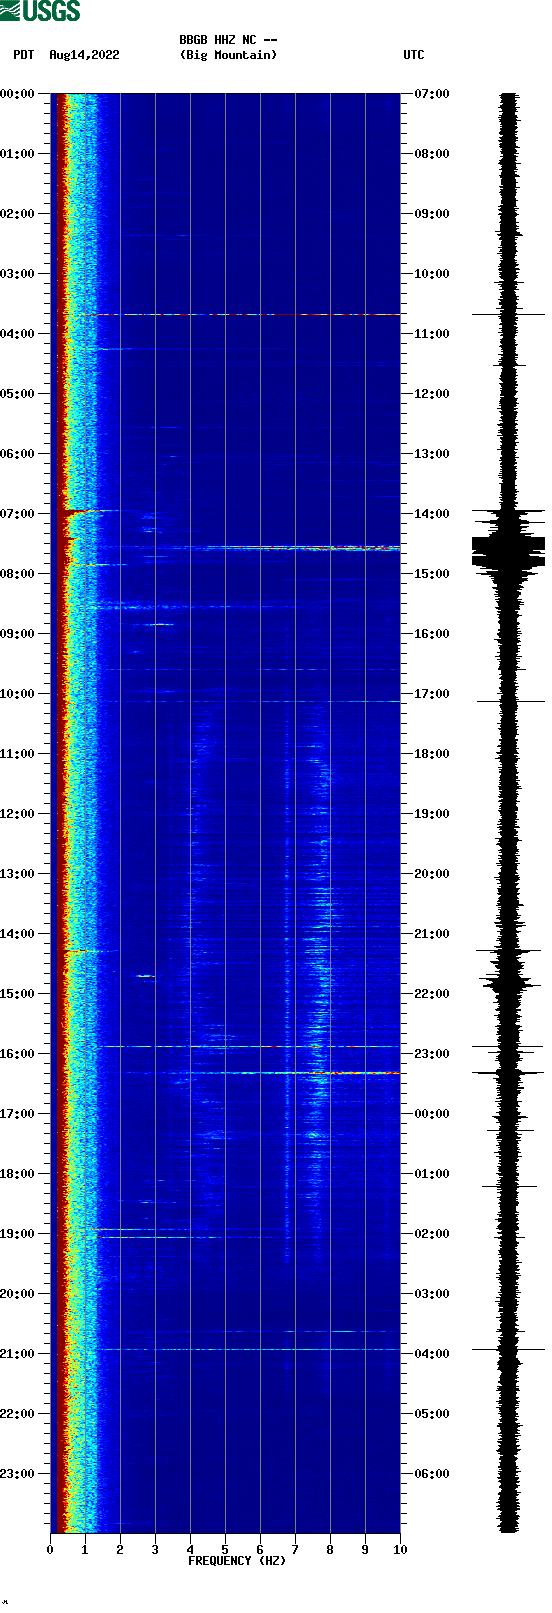Click the 21:00 PDT left axis label
Viewport: 552px width, 1613px height.
(18, 1354)
